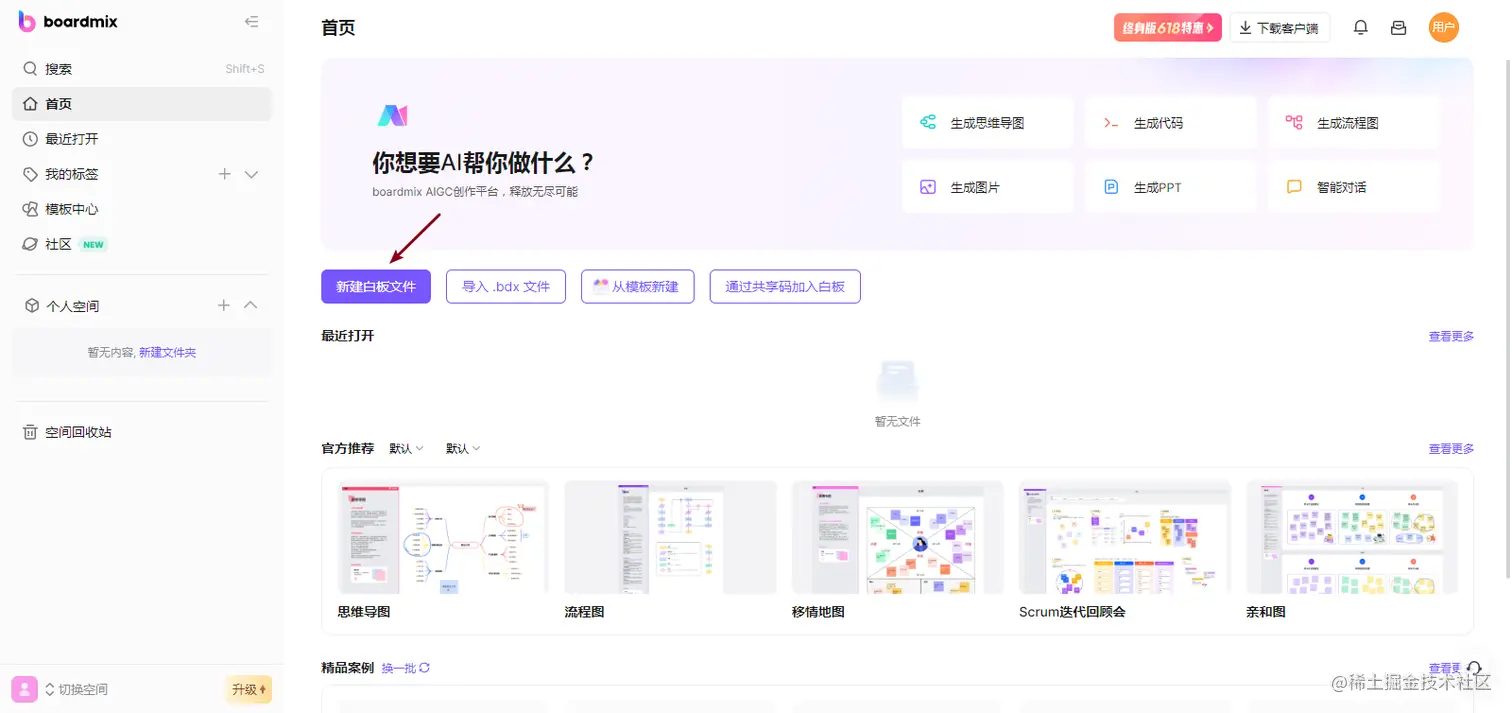Click 换一批 refresh link
Image resolution: width=1512 pixels, height=713 pixels.
[406, 668]
